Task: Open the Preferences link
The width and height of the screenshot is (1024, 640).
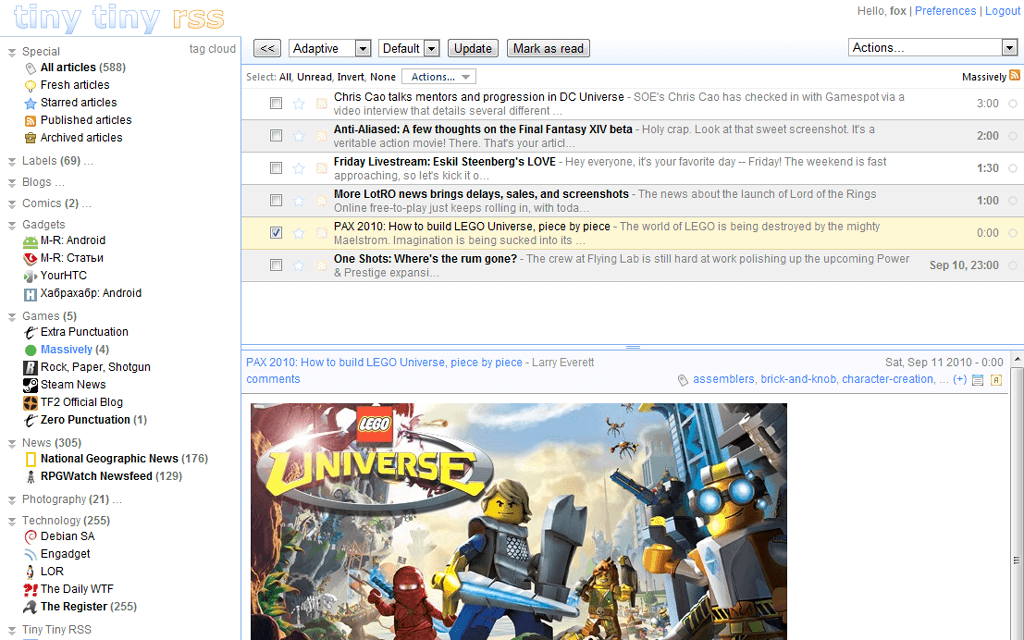Action: click(x=945, y=11)
